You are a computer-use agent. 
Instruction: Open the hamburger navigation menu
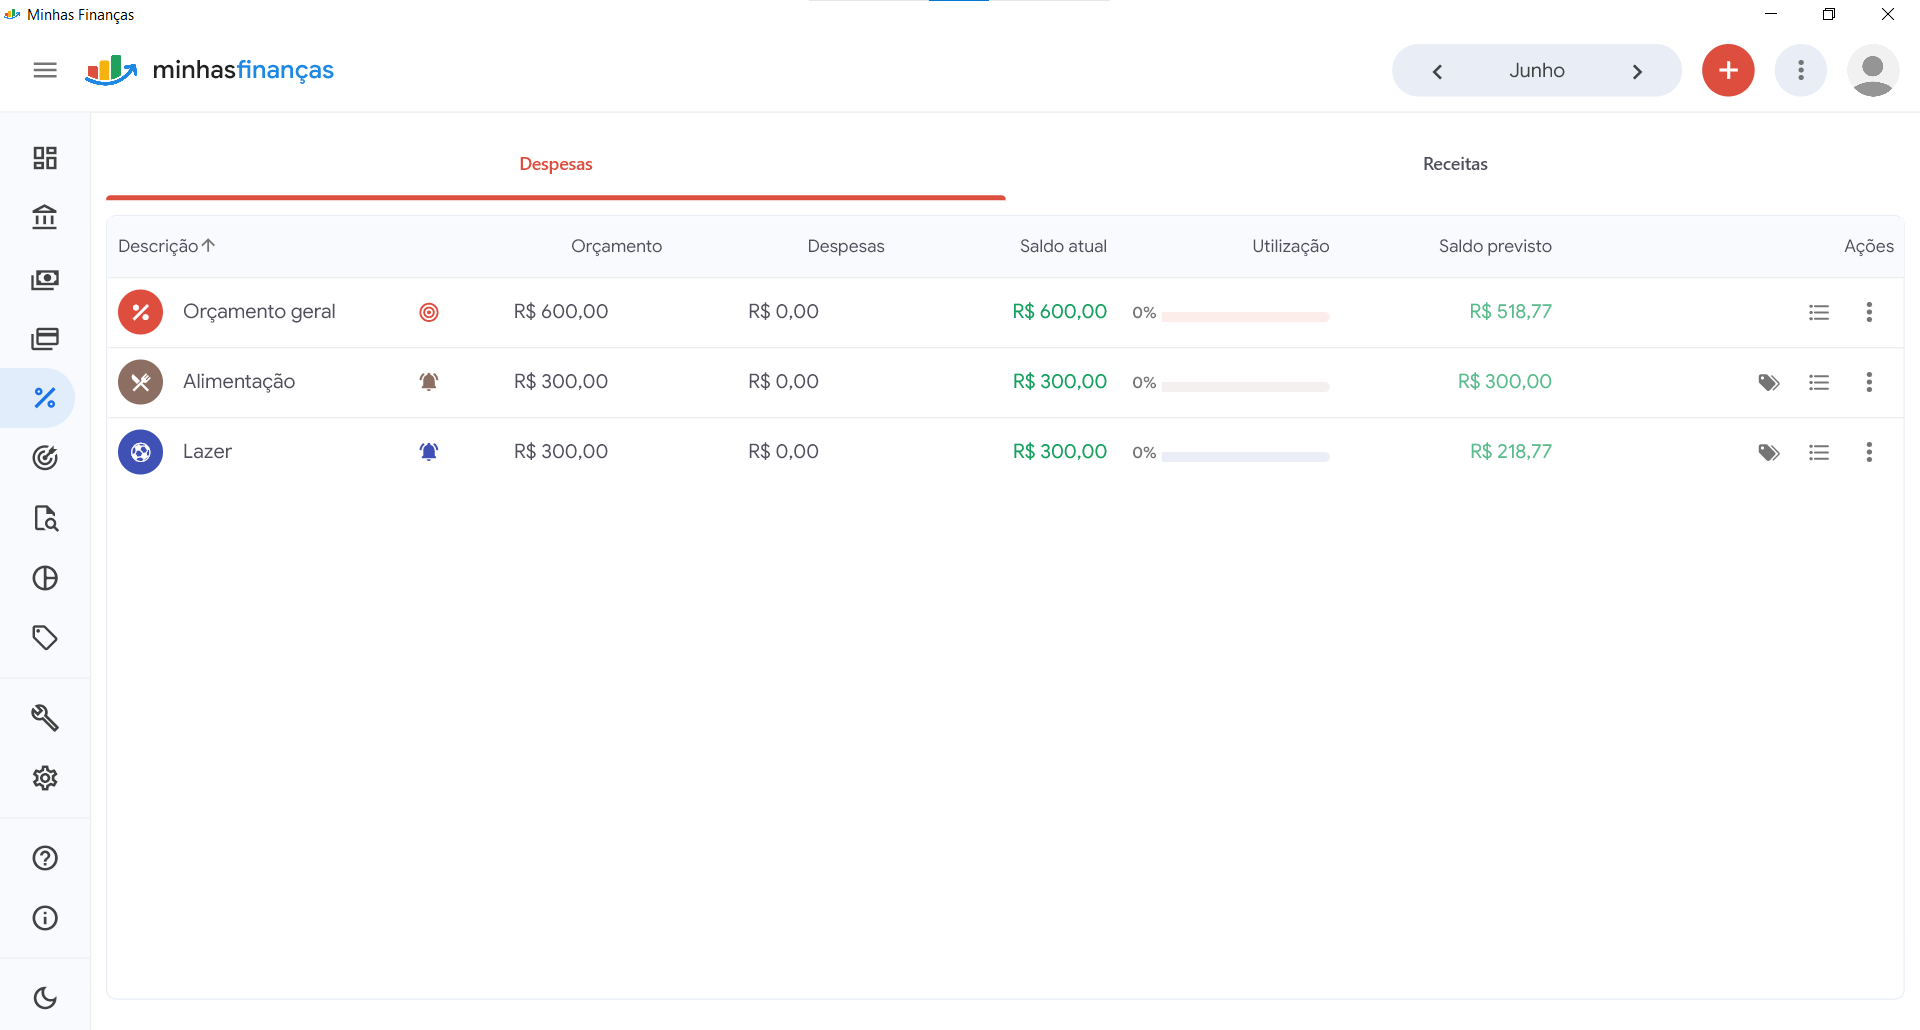[x=45, y=70]
